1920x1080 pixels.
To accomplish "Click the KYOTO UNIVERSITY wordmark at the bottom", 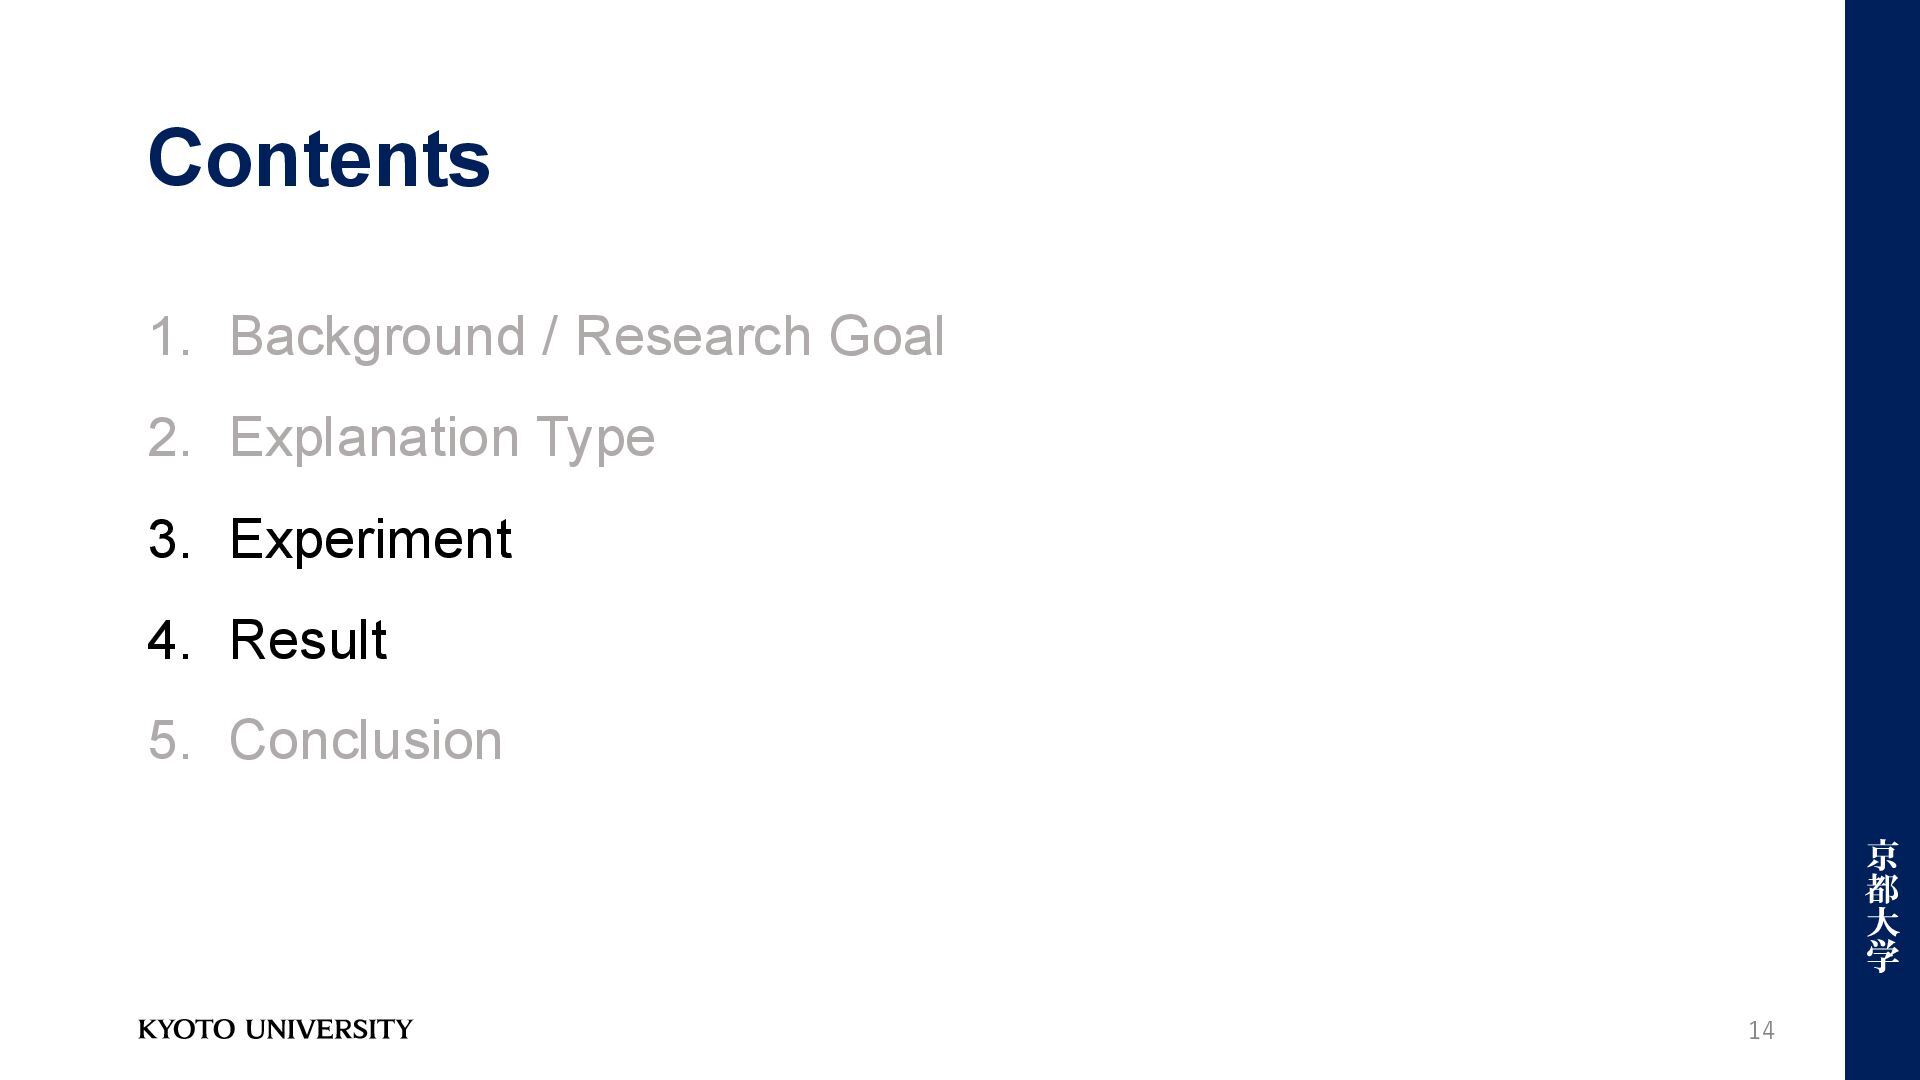I will [x=275, y=1029].
